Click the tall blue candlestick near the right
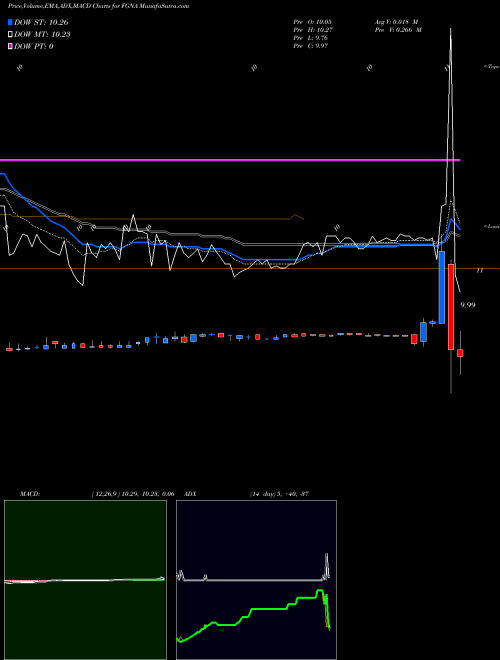500x660 pixels. (442, 287)
